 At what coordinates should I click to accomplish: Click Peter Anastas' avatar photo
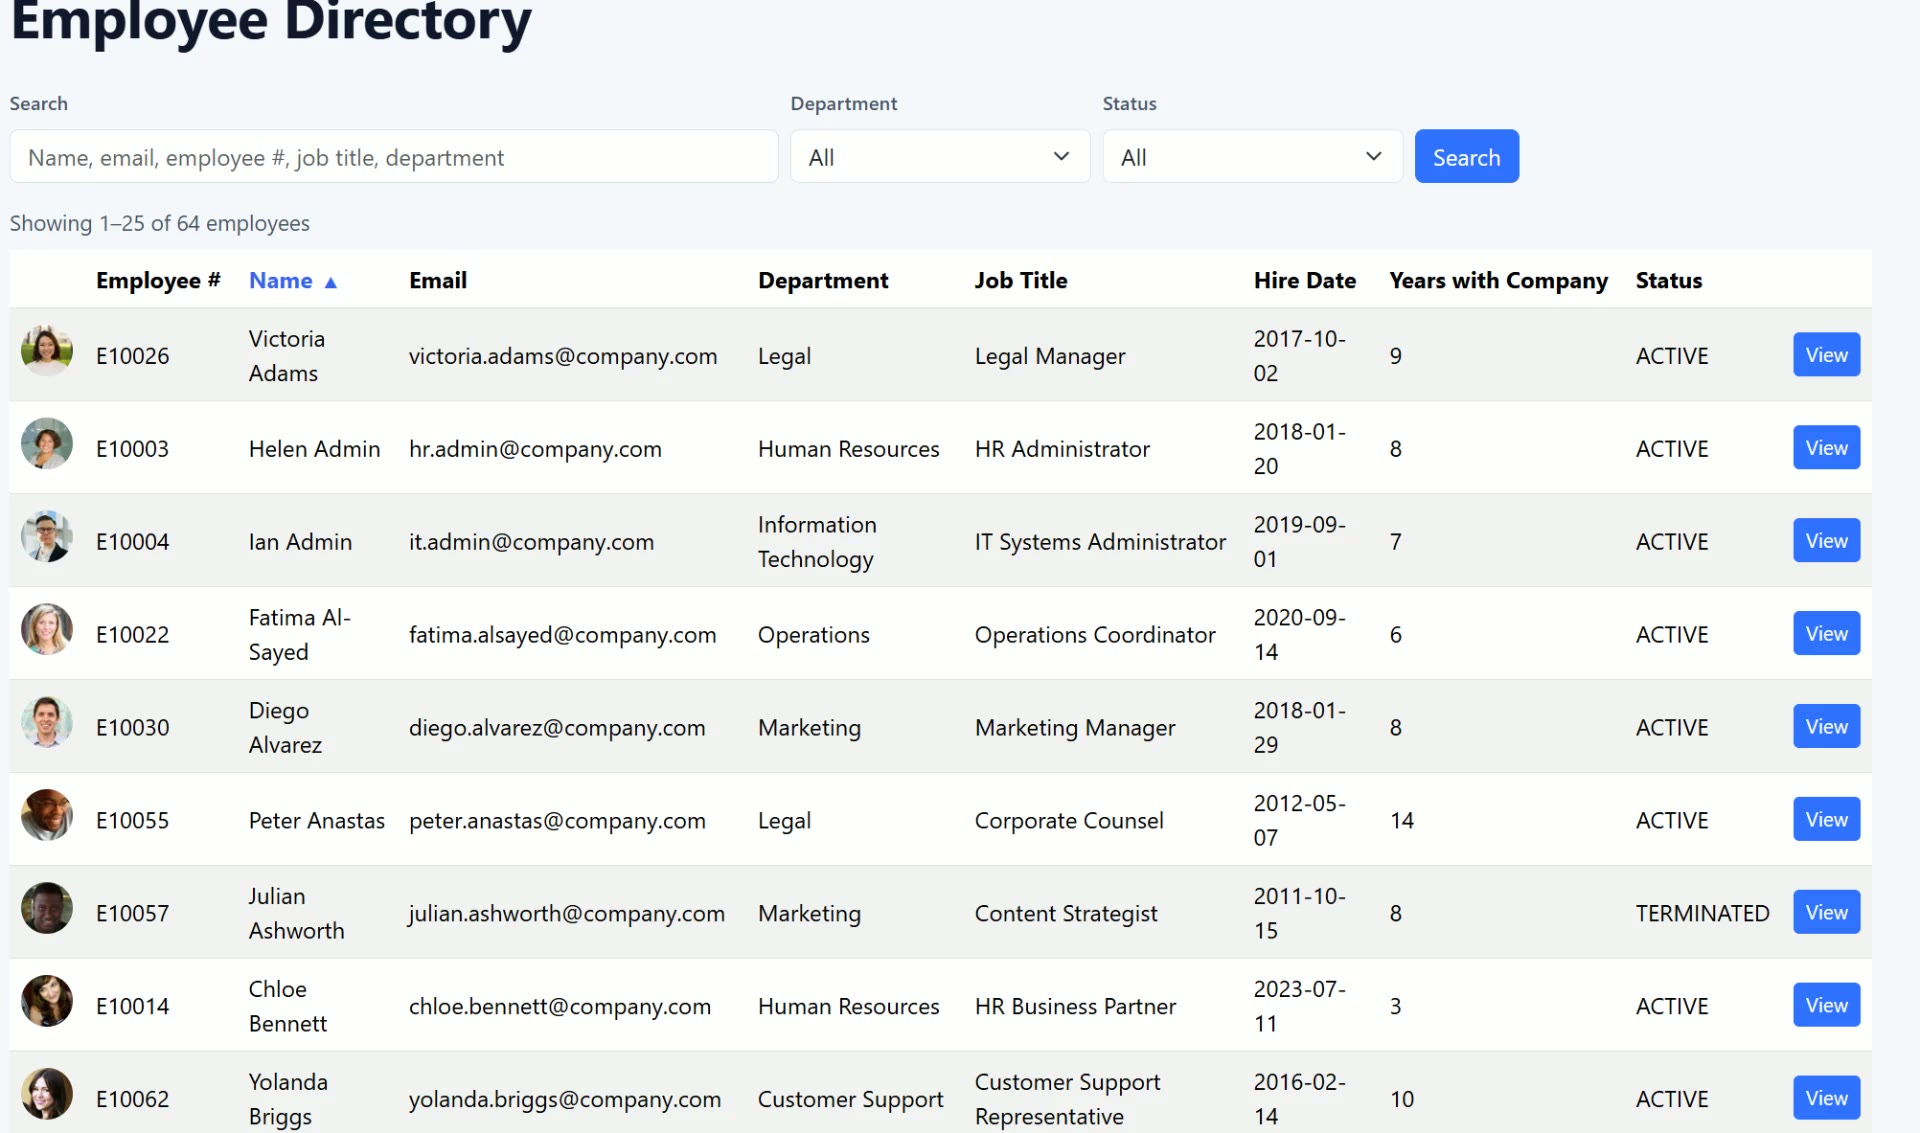click(x=47, y=815)
